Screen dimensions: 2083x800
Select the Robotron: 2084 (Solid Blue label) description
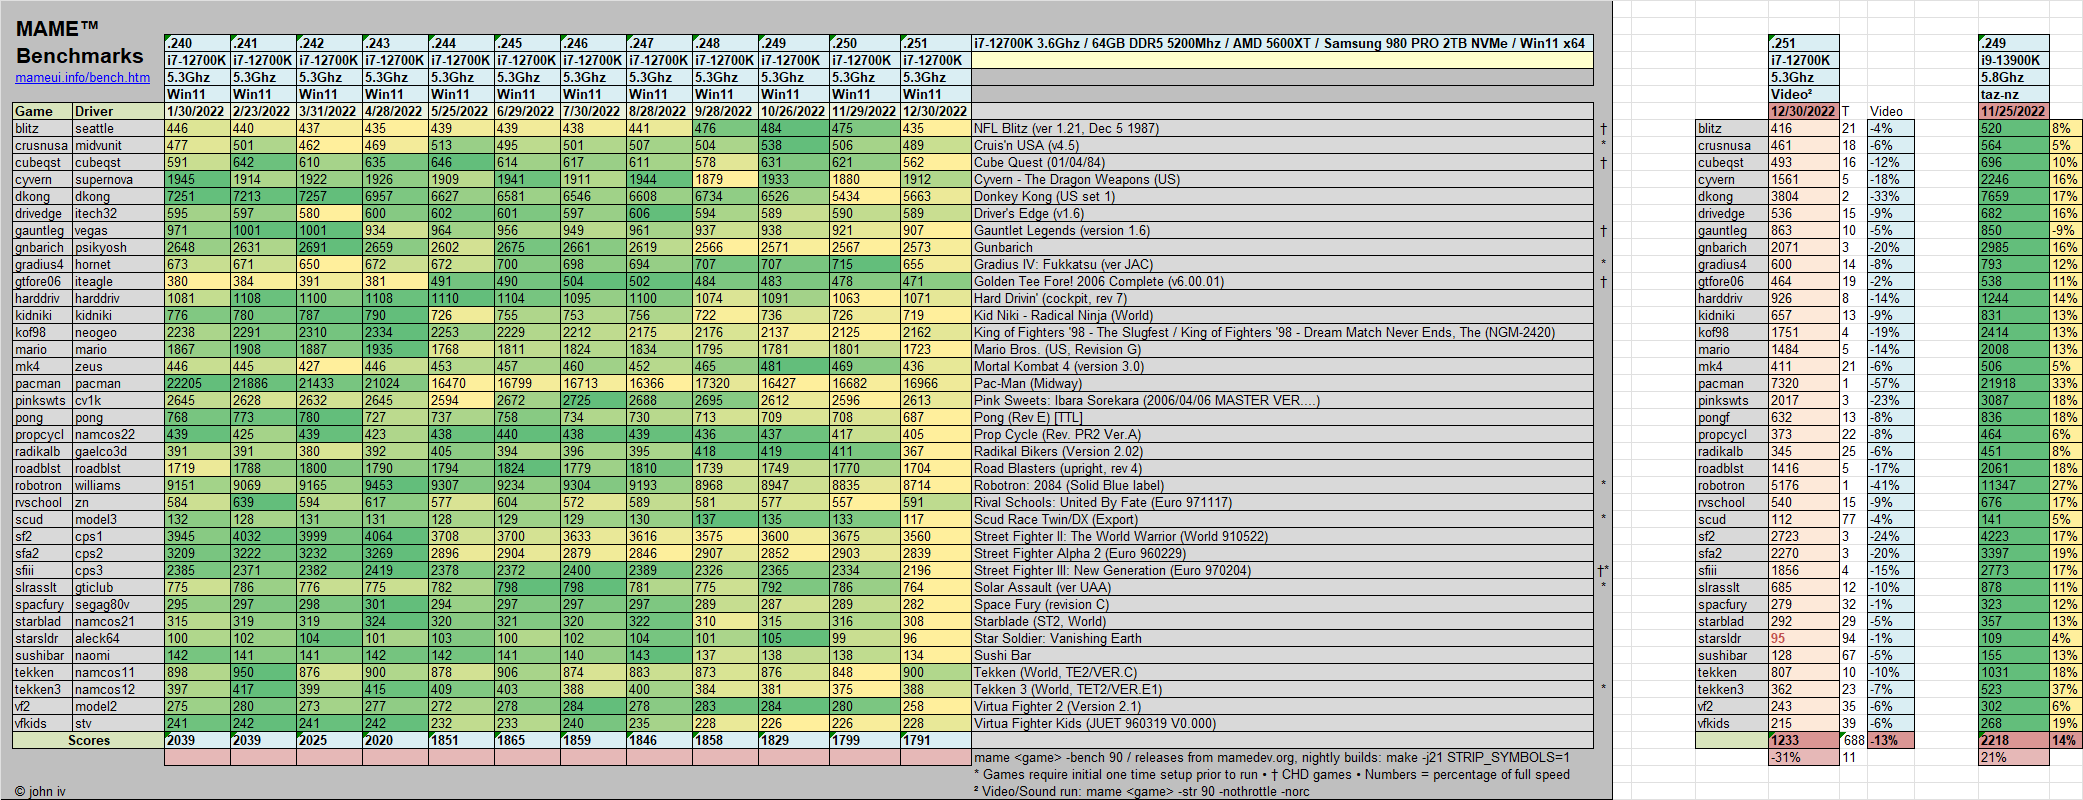tap(1282, 485)
